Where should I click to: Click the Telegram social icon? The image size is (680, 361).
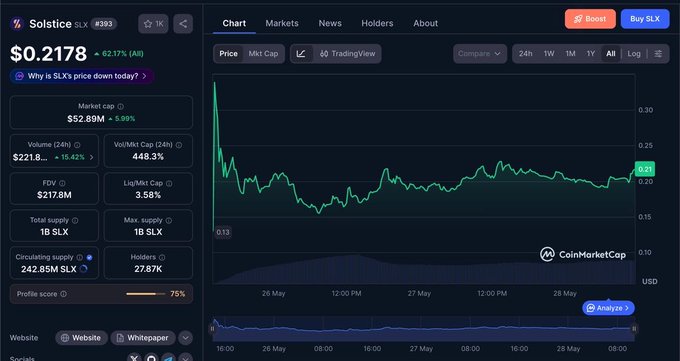pyautogui.click(x=168, y=358)
